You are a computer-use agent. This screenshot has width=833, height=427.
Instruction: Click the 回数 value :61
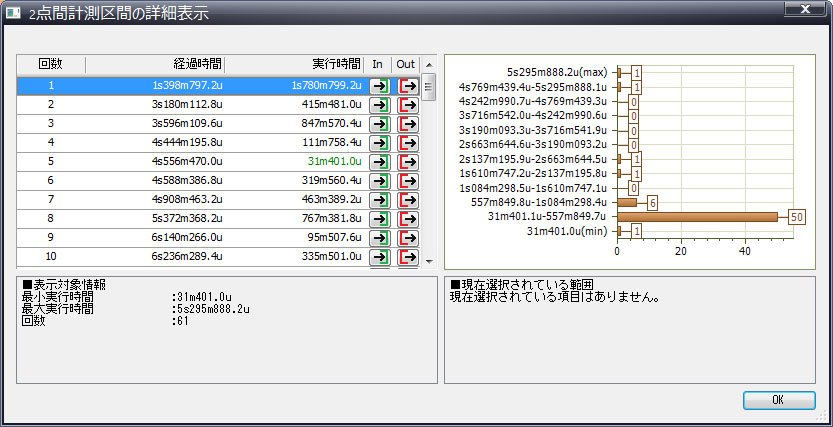coord(180,321)
